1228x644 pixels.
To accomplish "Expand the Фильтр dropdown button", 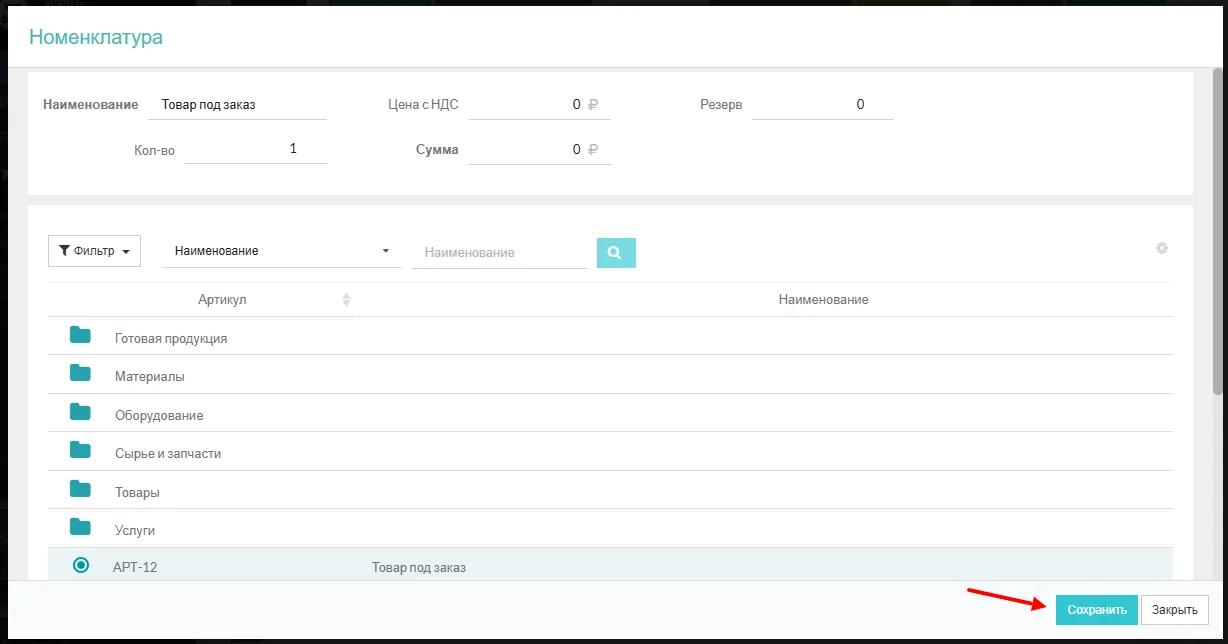I will pyautogui.click(x=94, y=251).
